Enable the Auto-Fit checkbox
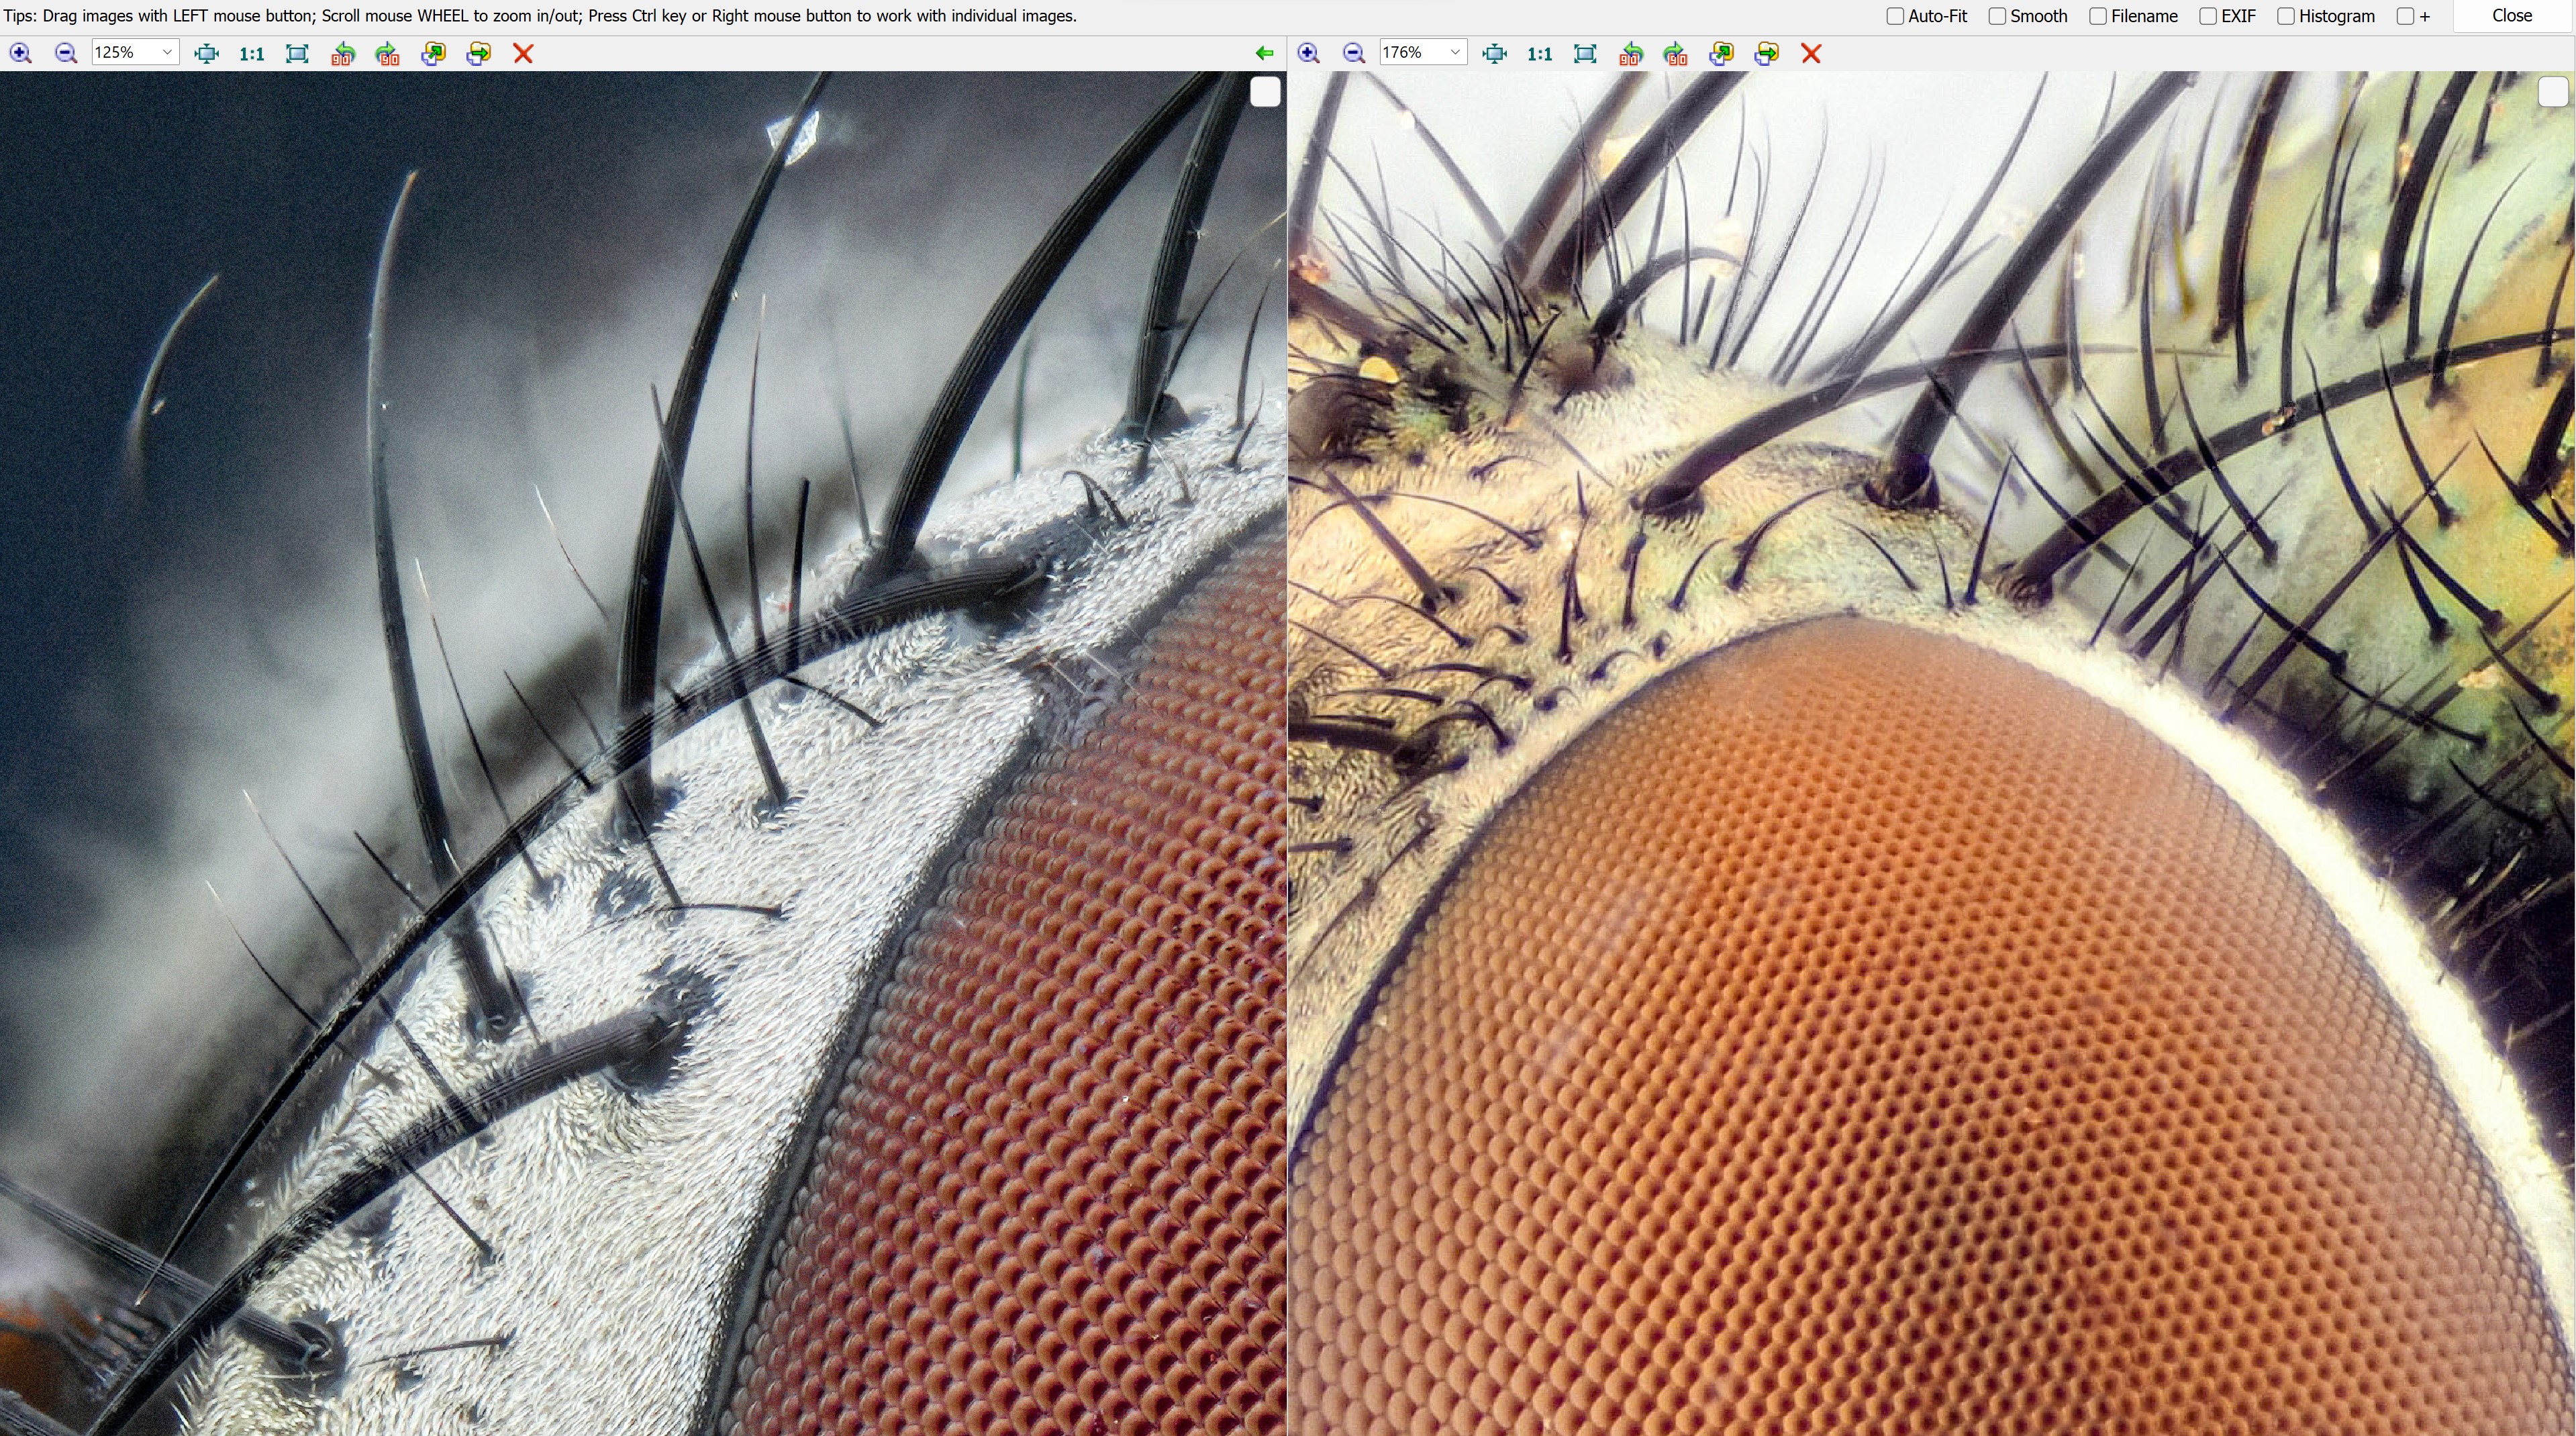Image resolution: width=2576 pixels, height=1436 pixels. 1895,16
